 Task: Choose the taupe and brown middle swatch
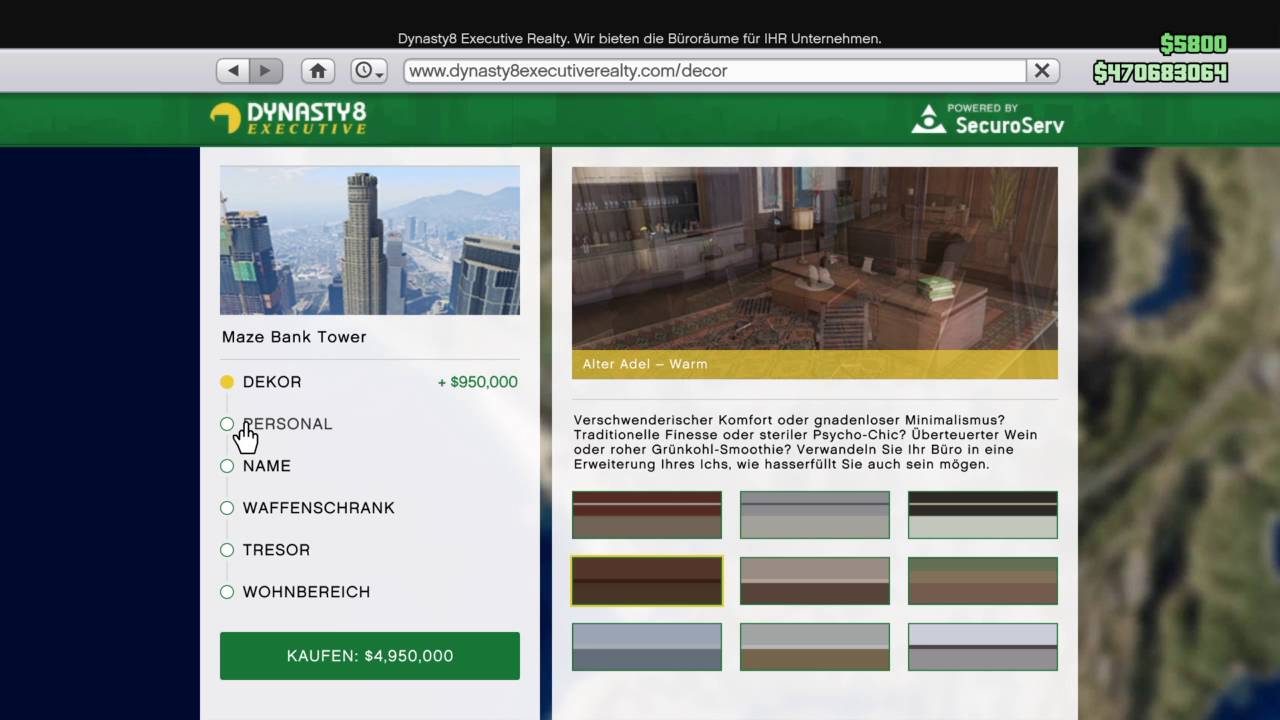click(815, 581)
